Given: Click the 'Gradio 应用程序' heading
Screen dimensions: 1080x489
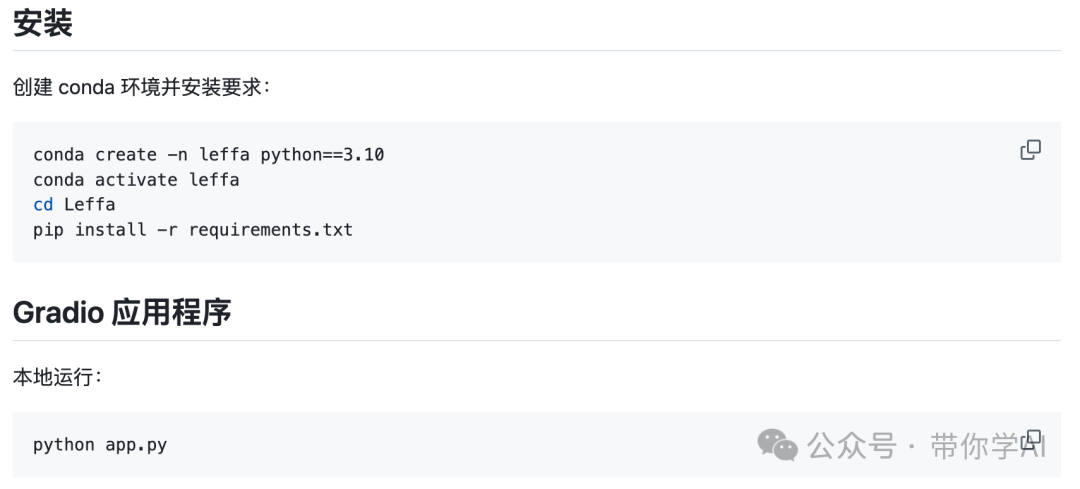Looking at the screenshot, I should 122,313.
